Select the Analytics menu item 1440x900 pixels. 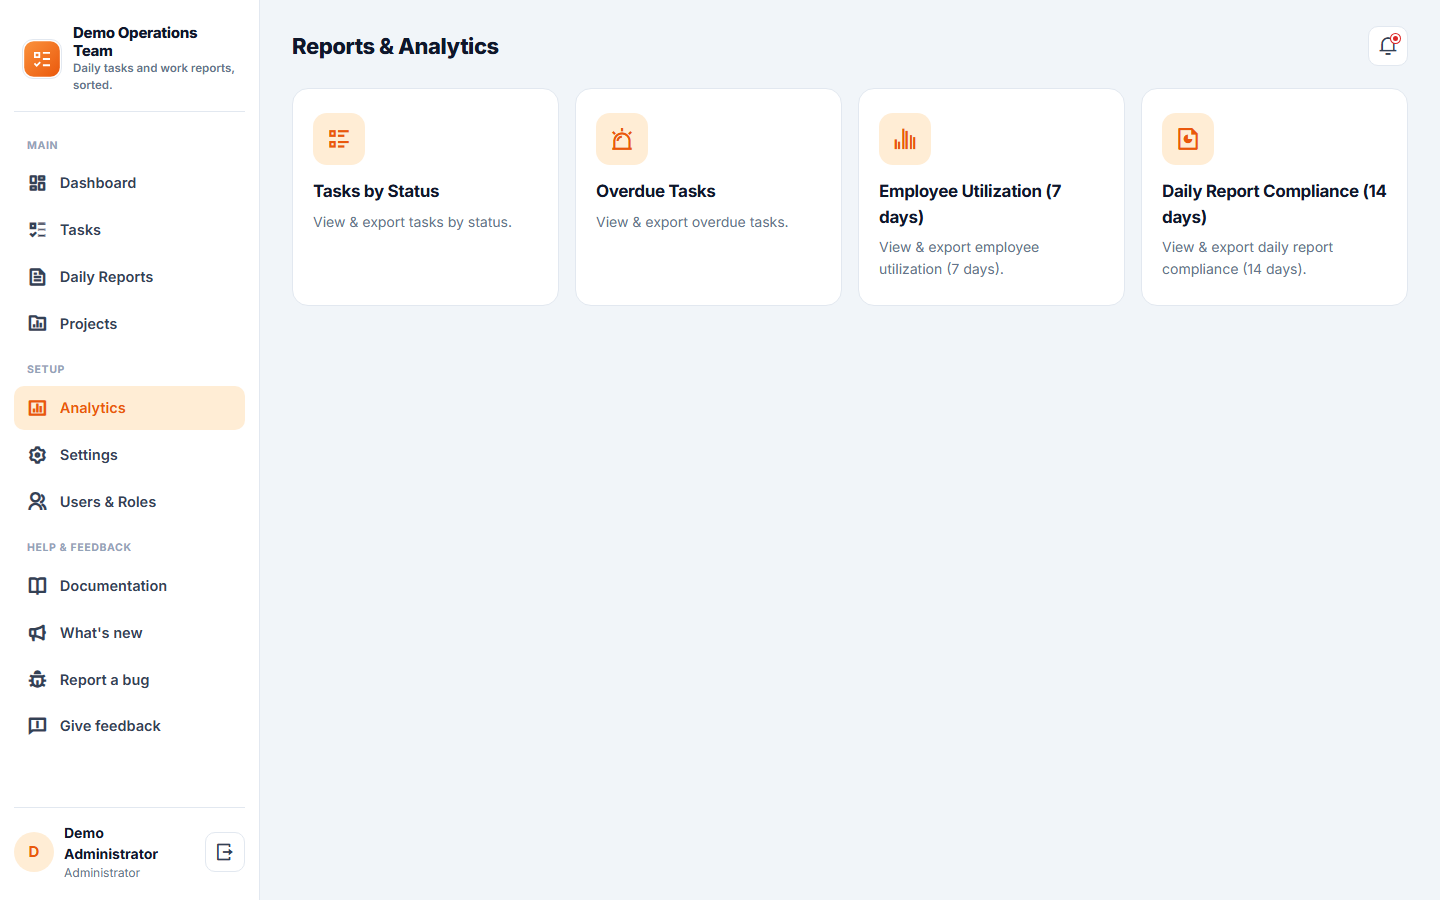(129, 408)
